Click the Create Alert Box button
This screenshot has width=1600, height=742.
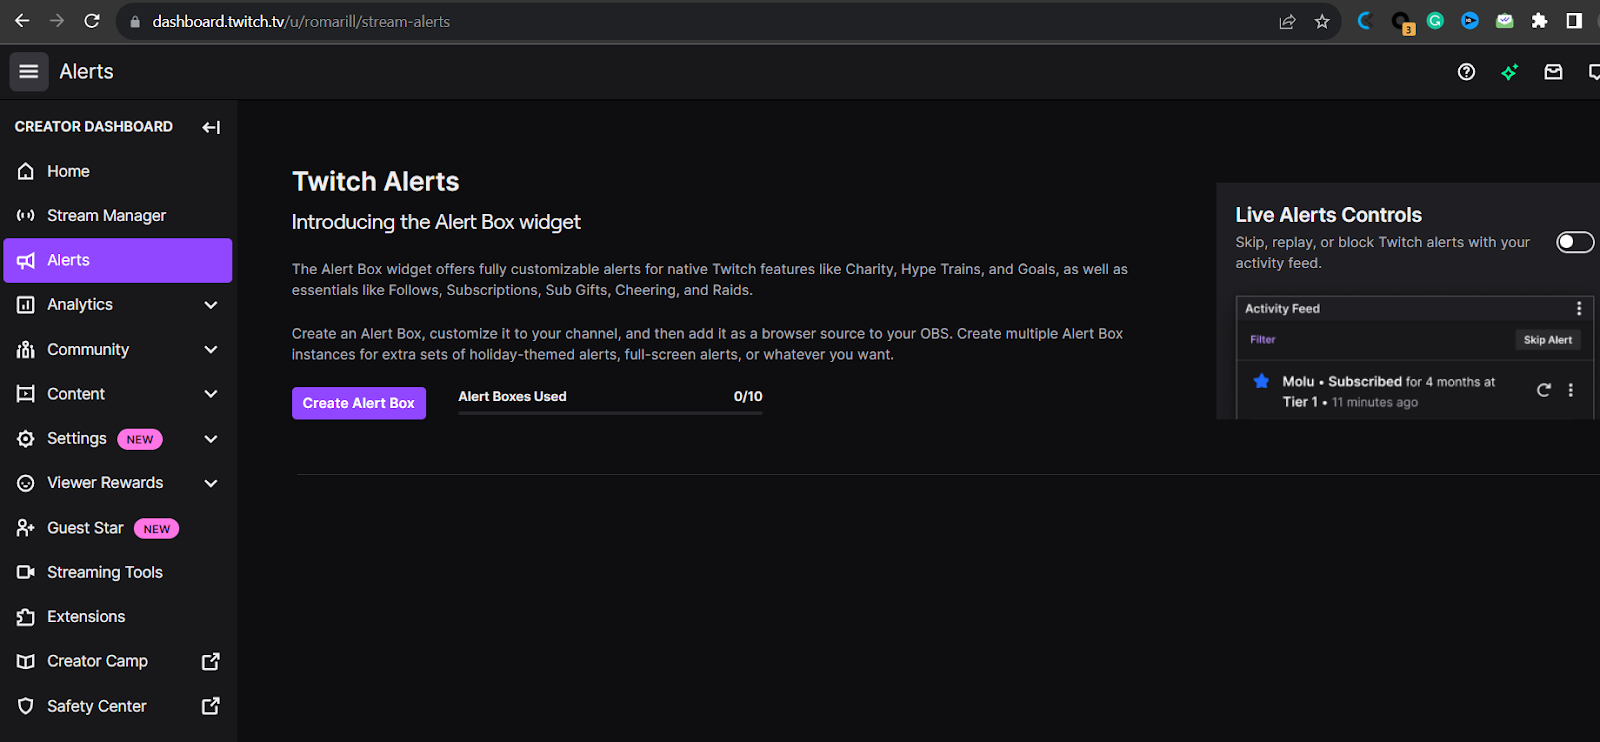pyautogui.click(x=359, y=403)
